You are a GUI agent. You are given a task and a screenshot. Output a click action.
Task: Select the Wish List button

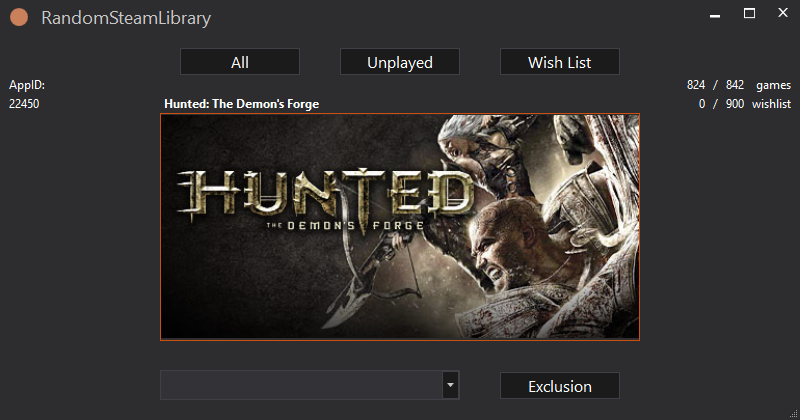click(x=559, y=62)
